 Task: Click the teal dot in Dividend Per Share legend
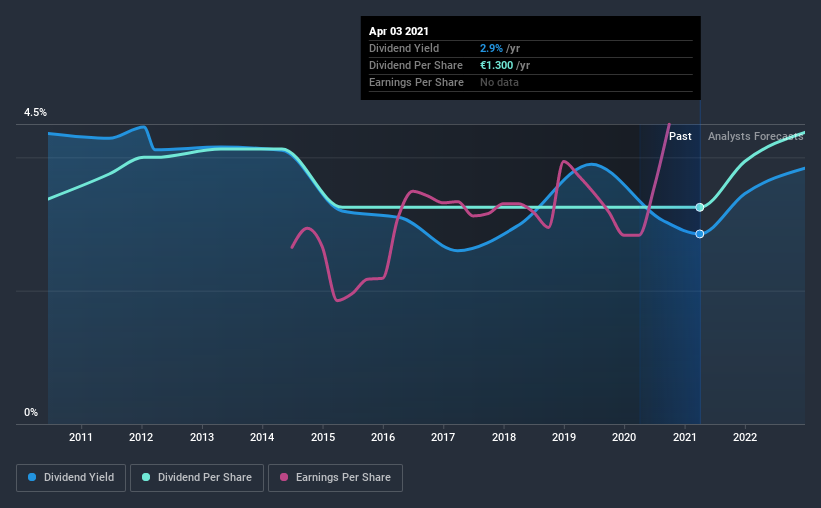(146, 477)
